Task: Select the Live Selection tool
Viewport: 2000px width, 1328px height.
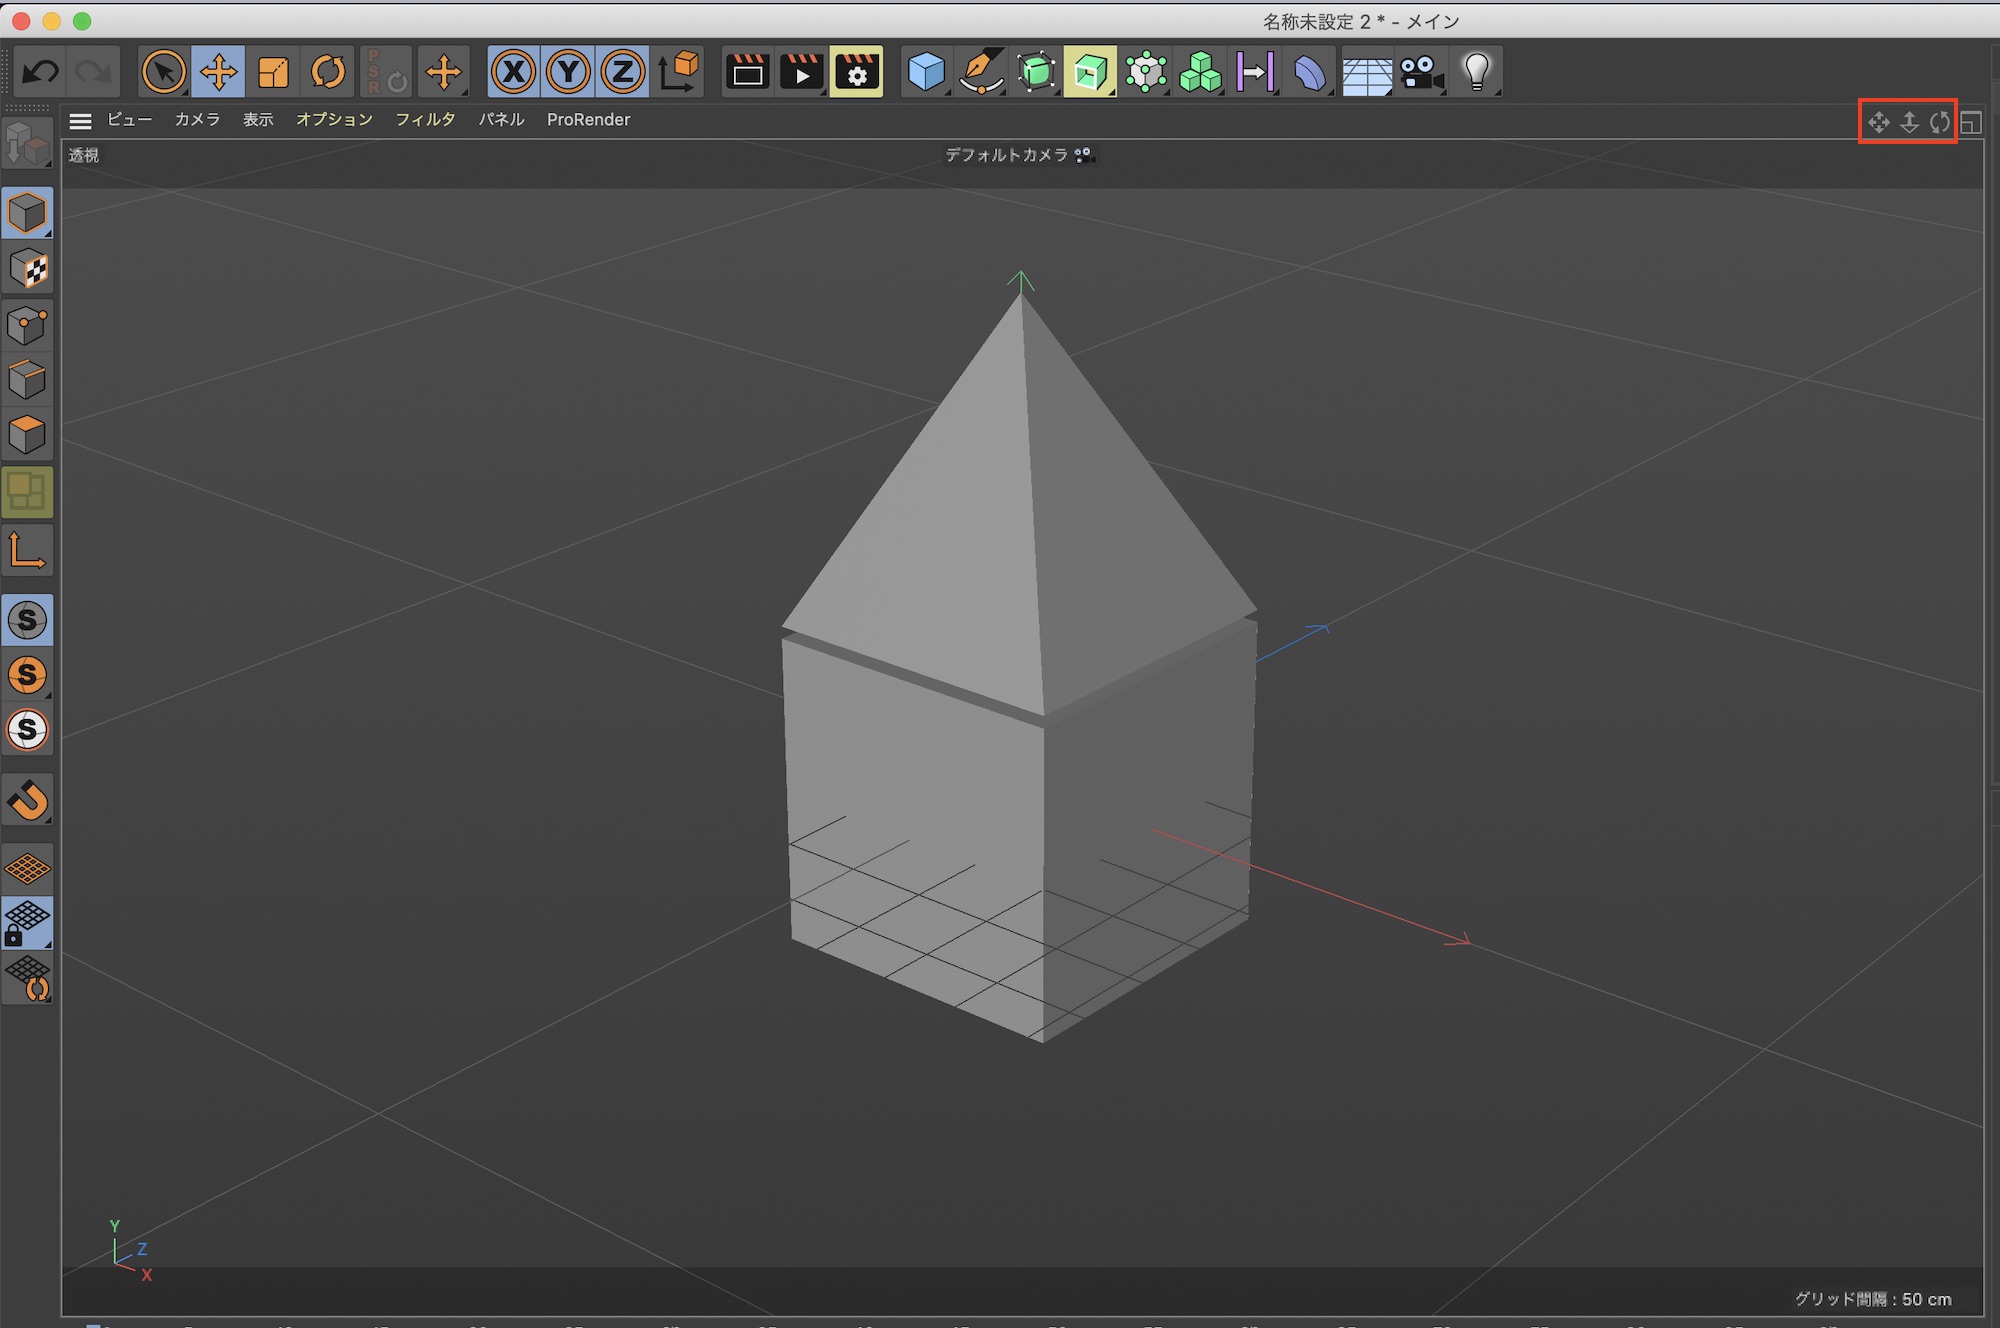Action: [164, 72]
